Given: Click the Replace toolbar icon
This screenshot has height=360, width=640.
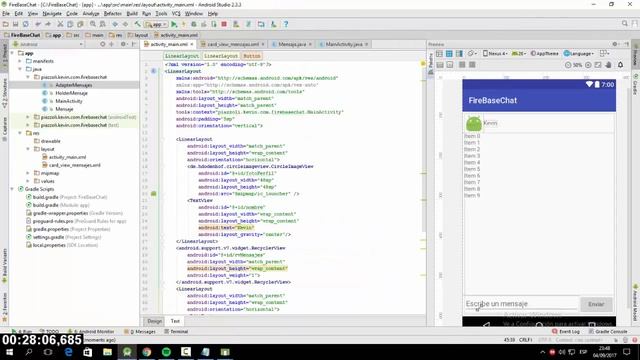Looking at the screenshot, I should click(102, 24).
